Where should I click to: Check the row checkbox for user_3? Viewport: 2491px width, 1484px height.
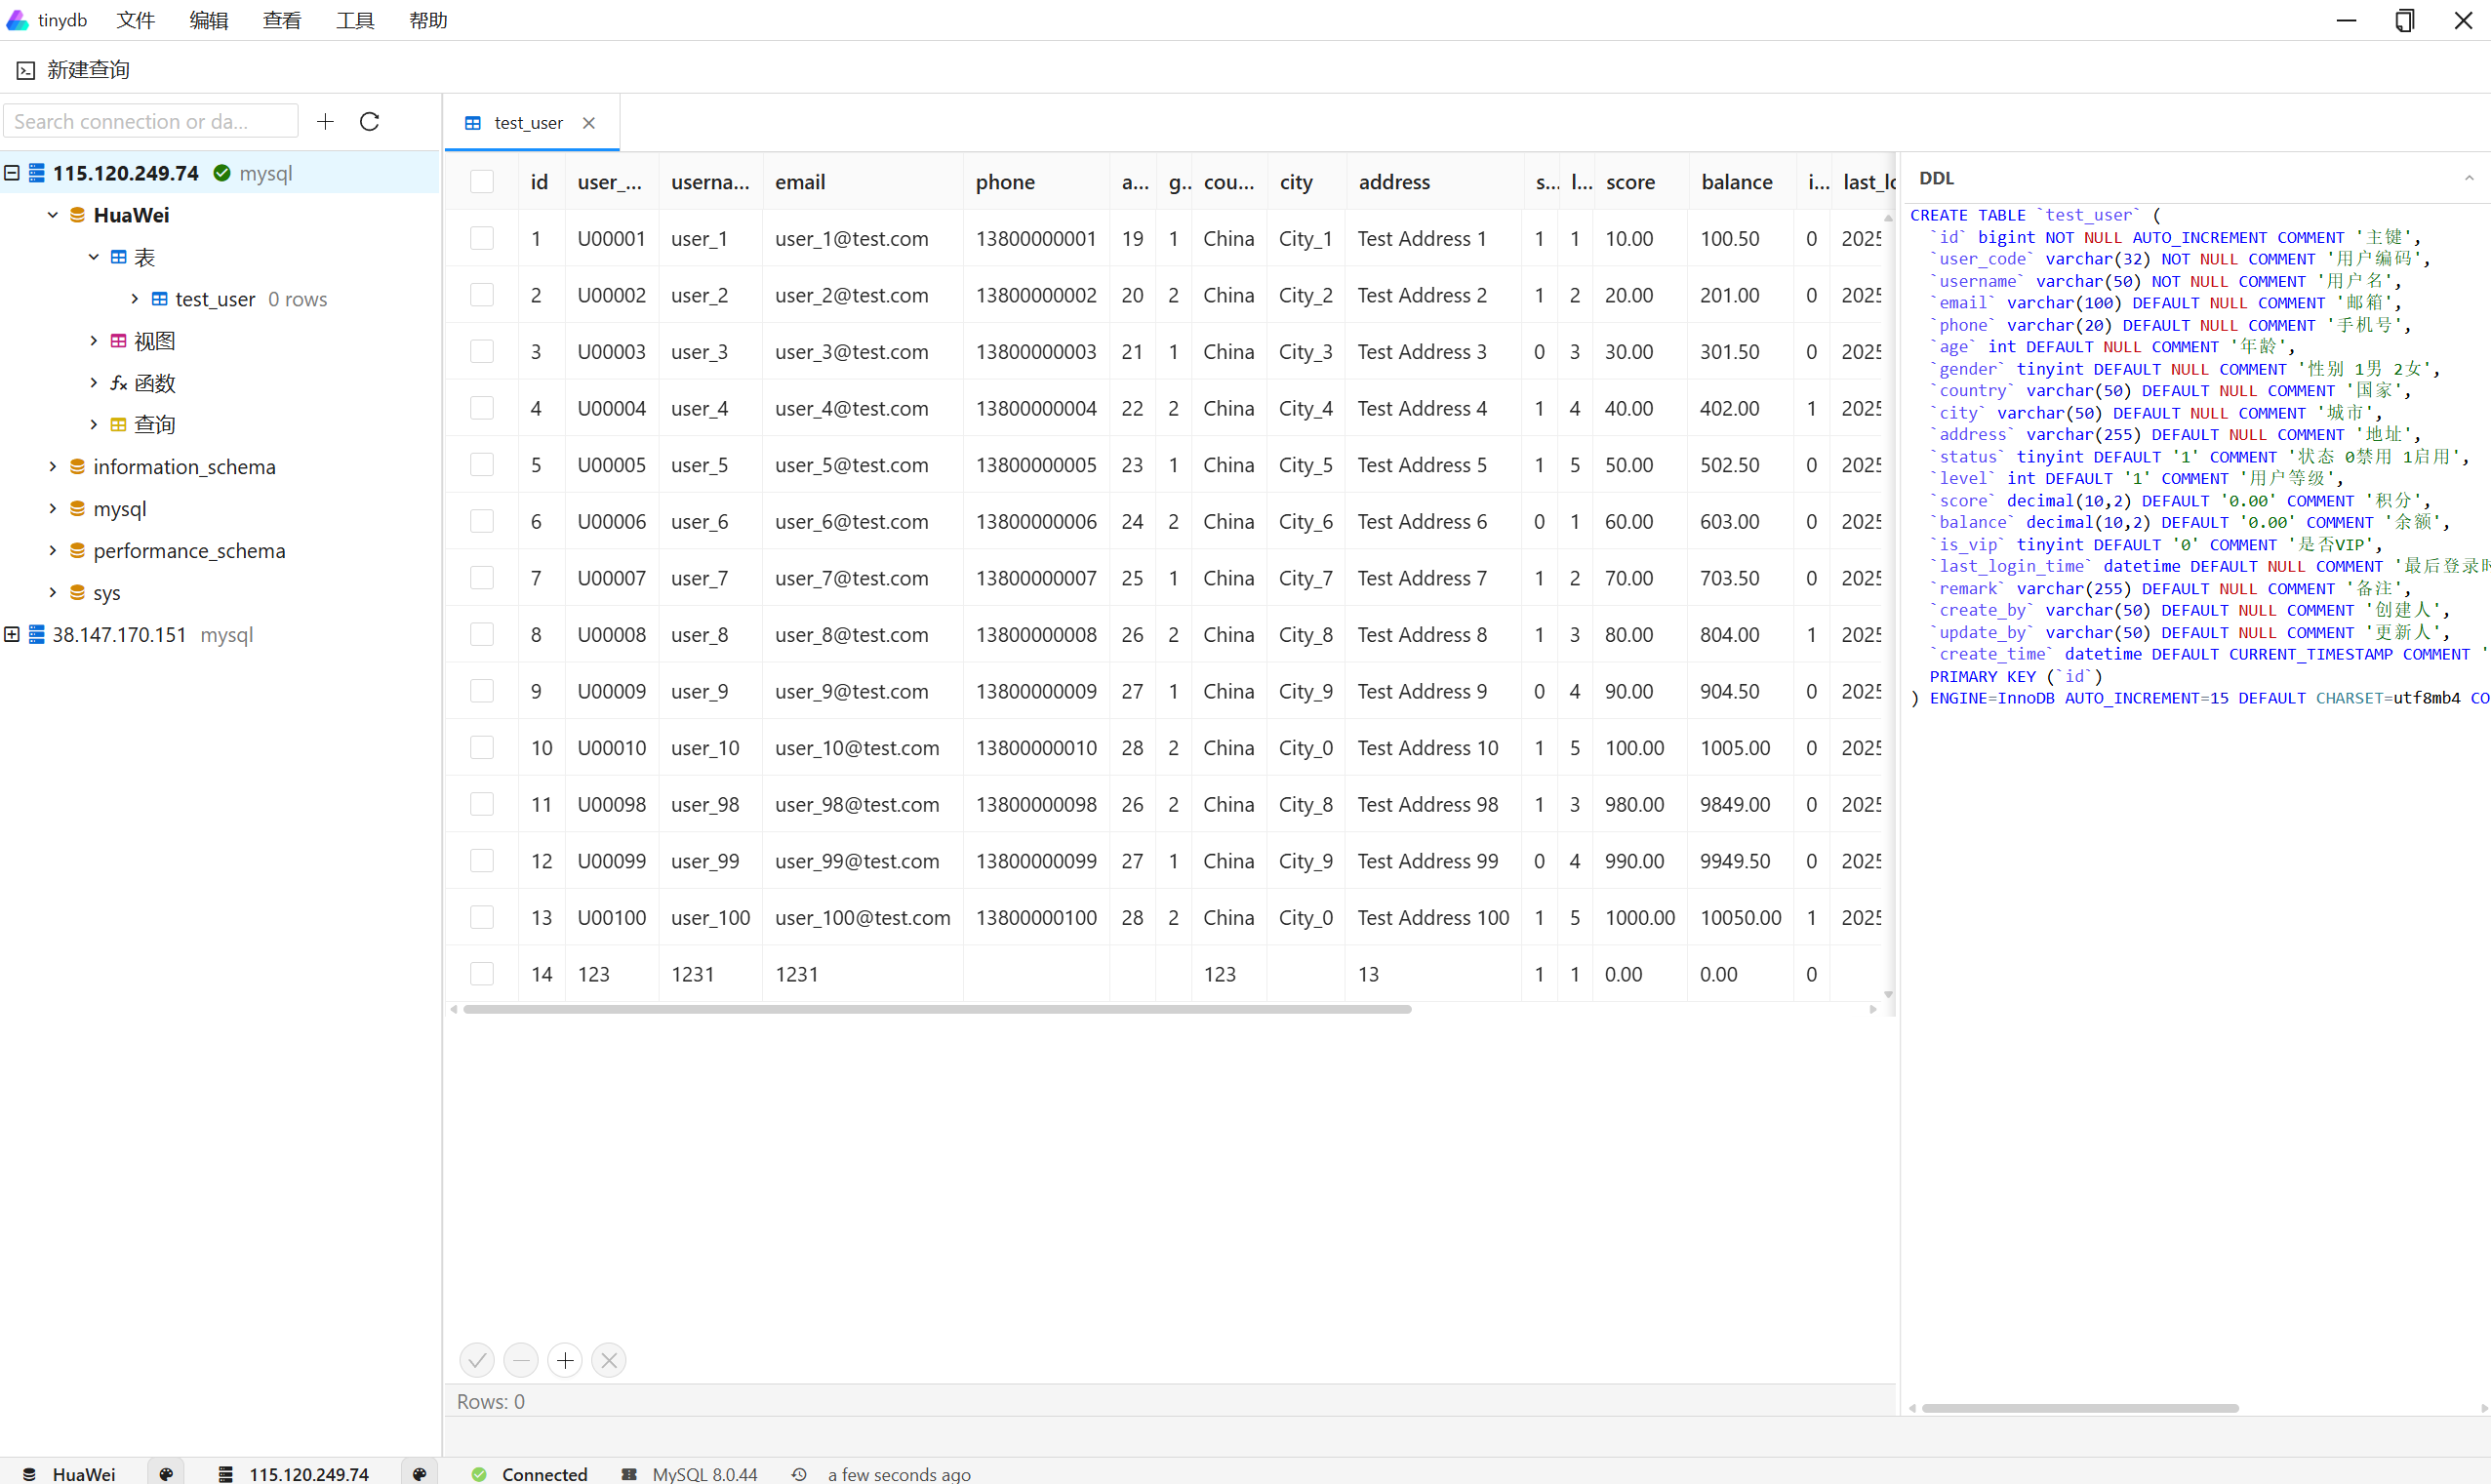click(x=482, y=352)
